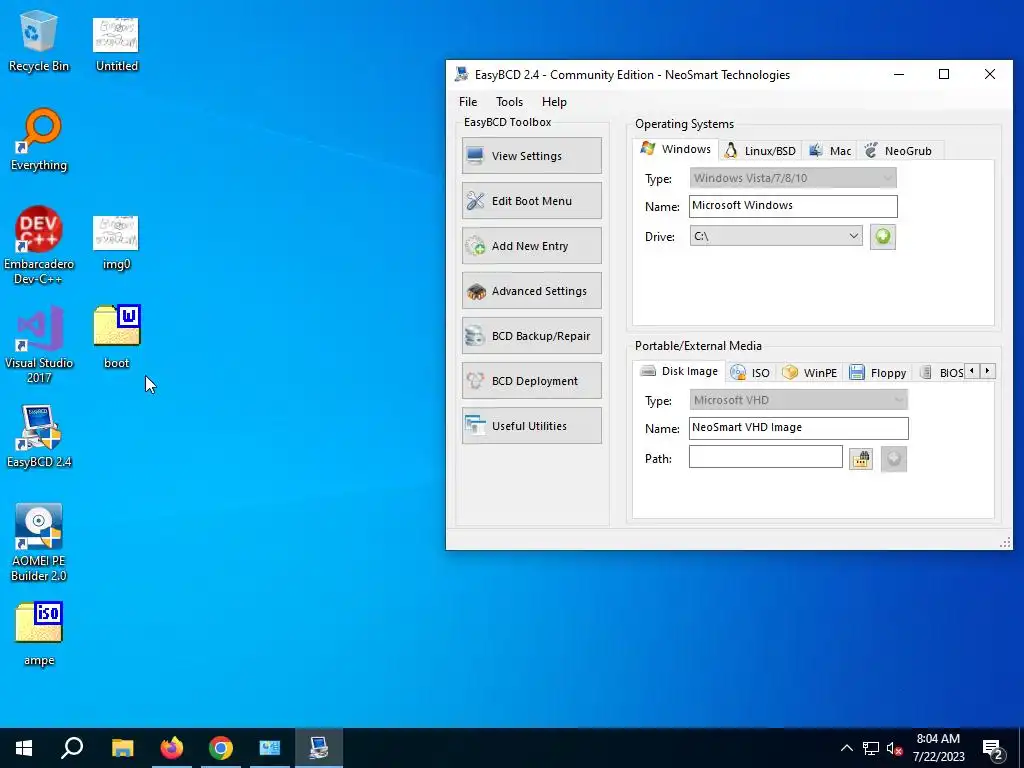Select the img0 image file icon
1024x768 pixels.
pyautogui.click(x=116, y=242)
